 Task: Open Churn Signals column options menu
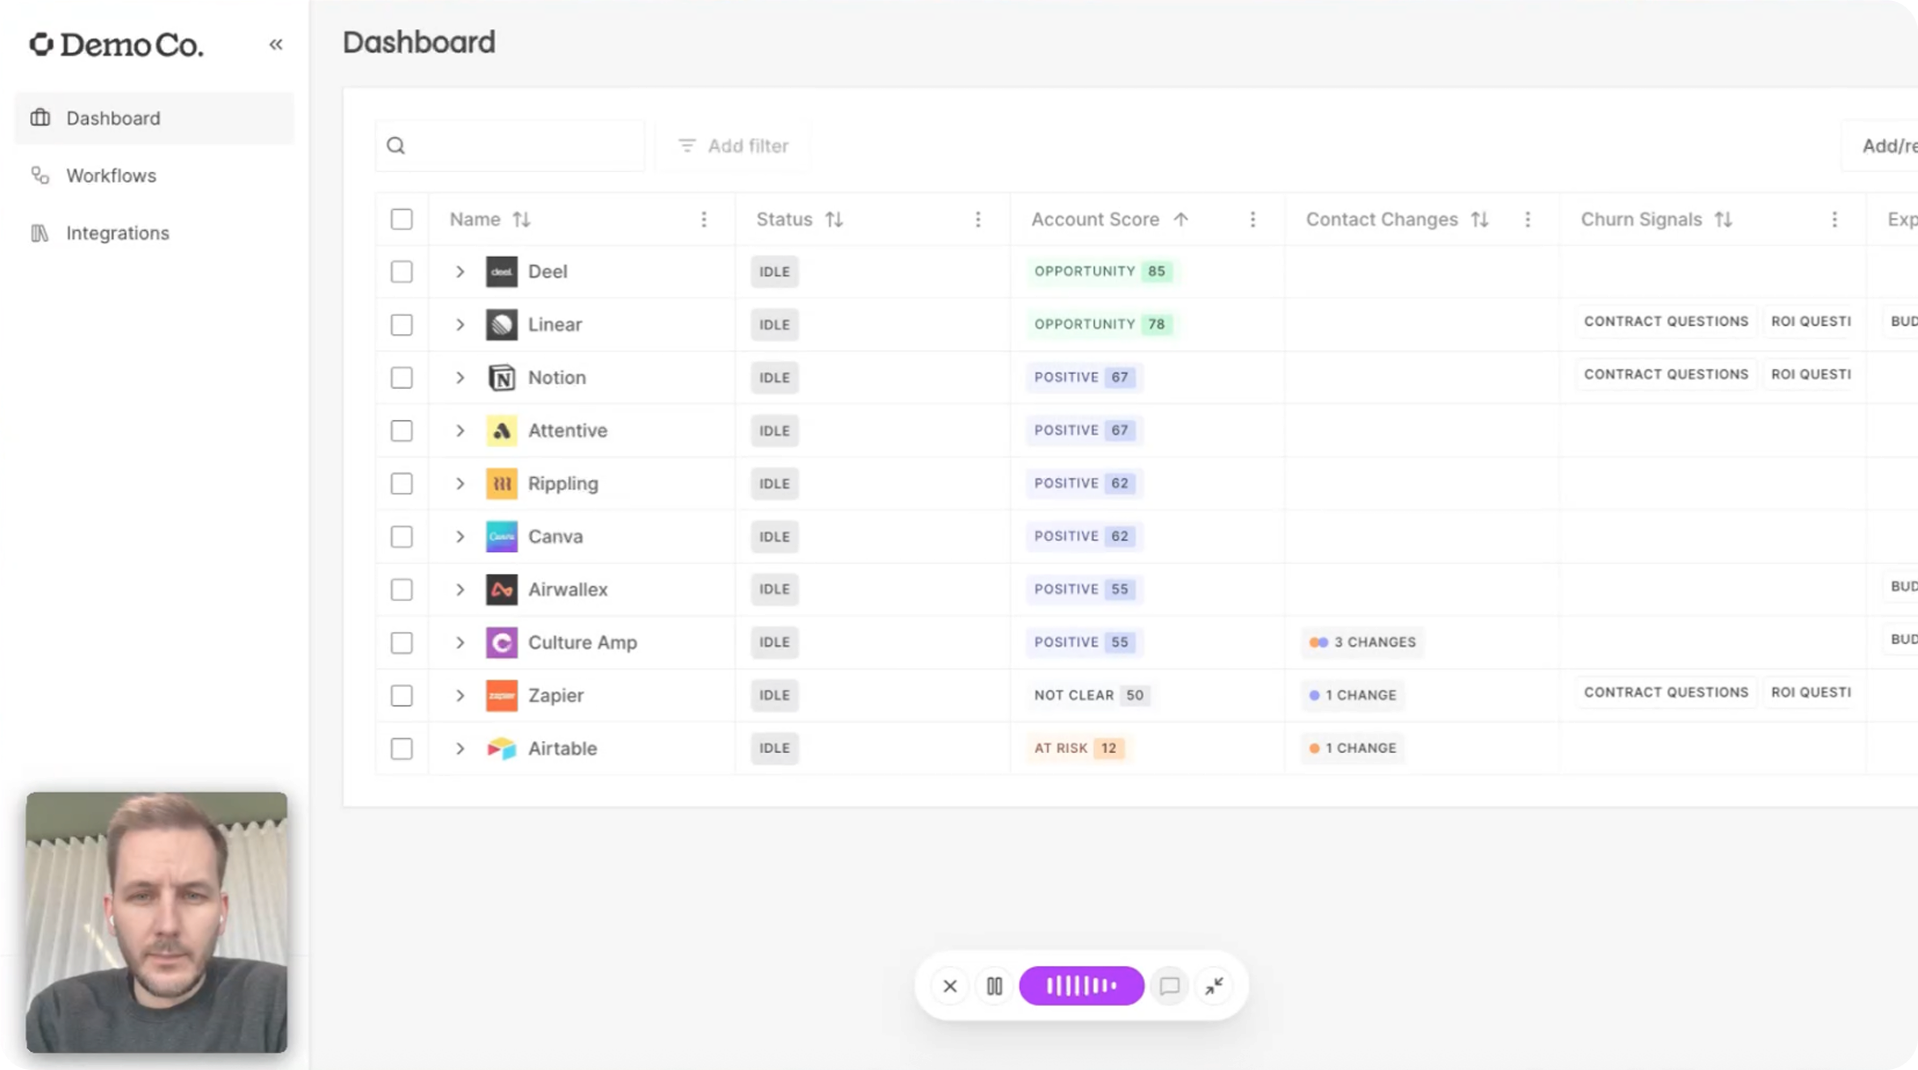1835,219
